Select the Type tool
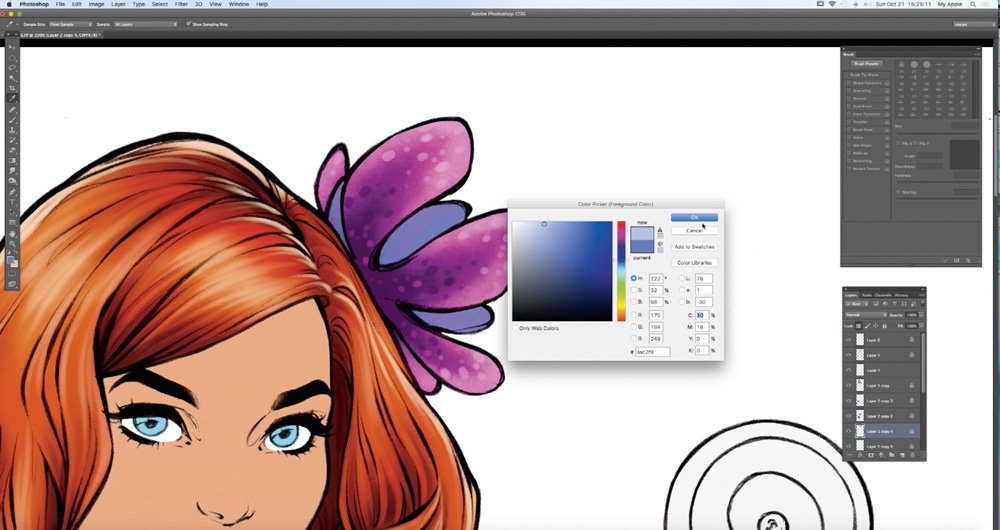The height and width of the screenshot is (530, 1000). click(x=11, y=201)
